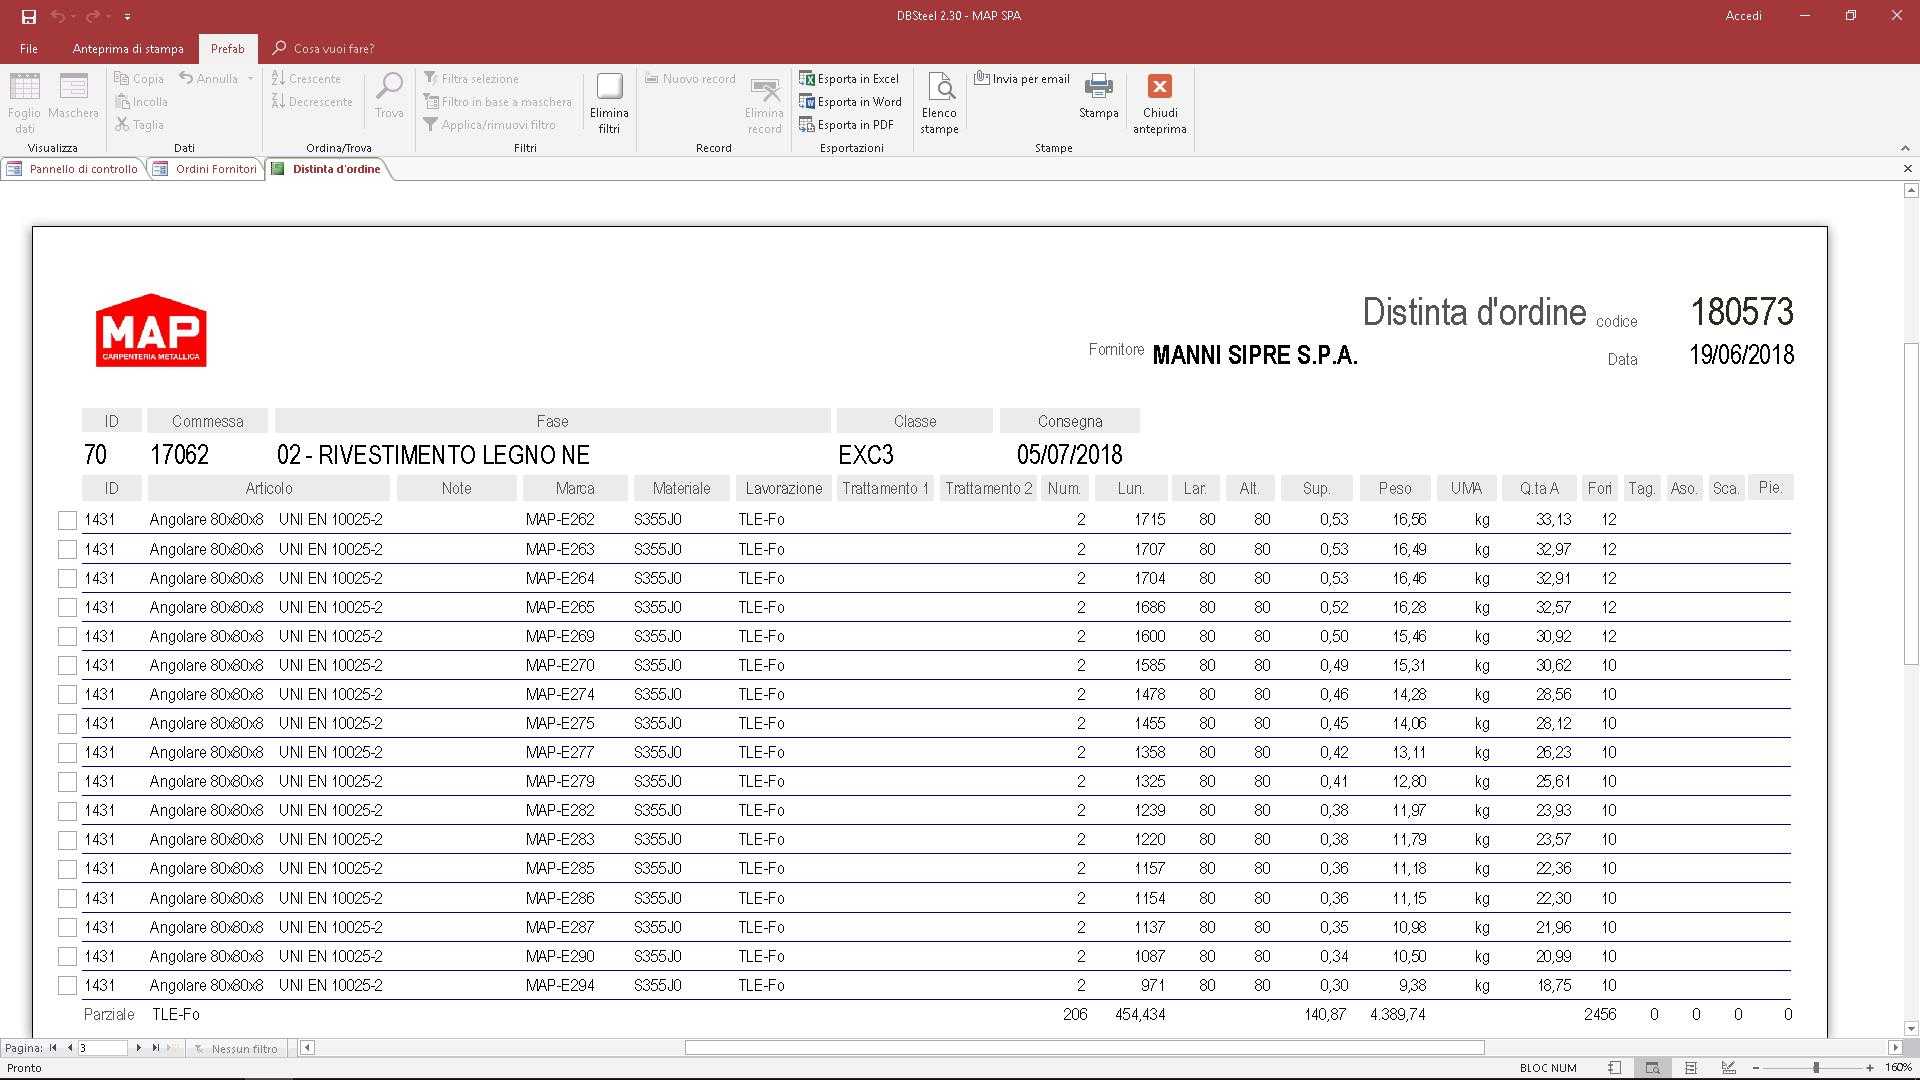
Task: Open Ordini Fornitori document tab
Action: click(x=206, y=169)
